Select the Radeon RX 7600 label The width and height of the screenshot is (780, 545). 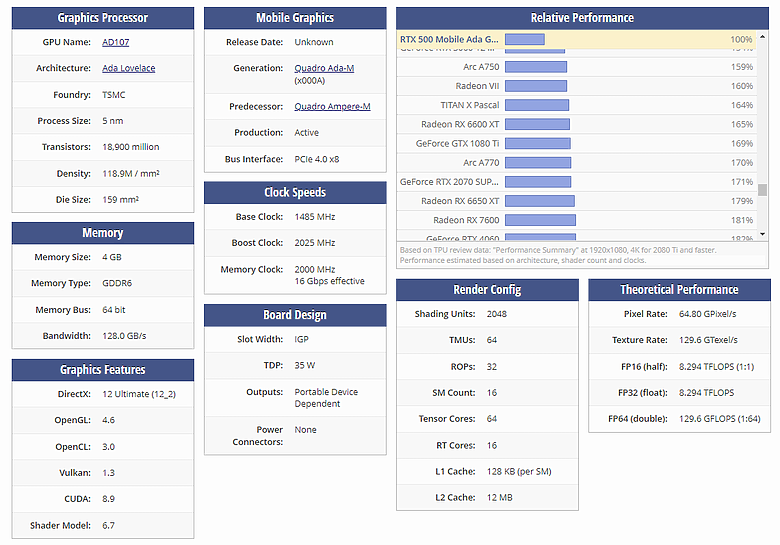coord(466,220)
